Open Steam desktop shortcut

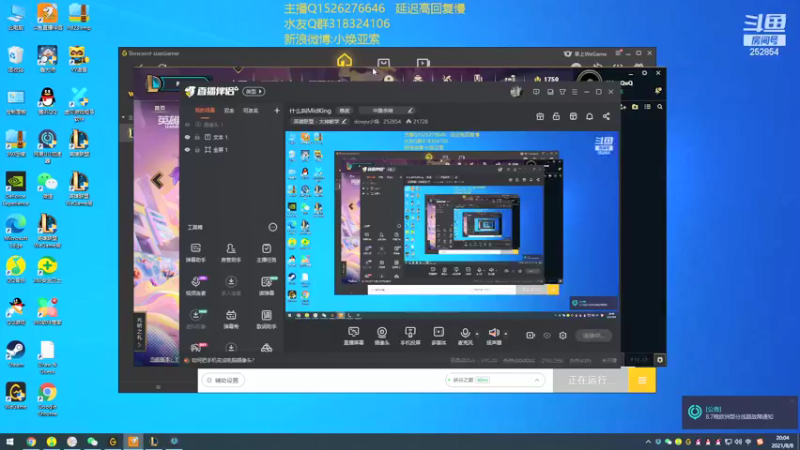click(x=15, y=354)
